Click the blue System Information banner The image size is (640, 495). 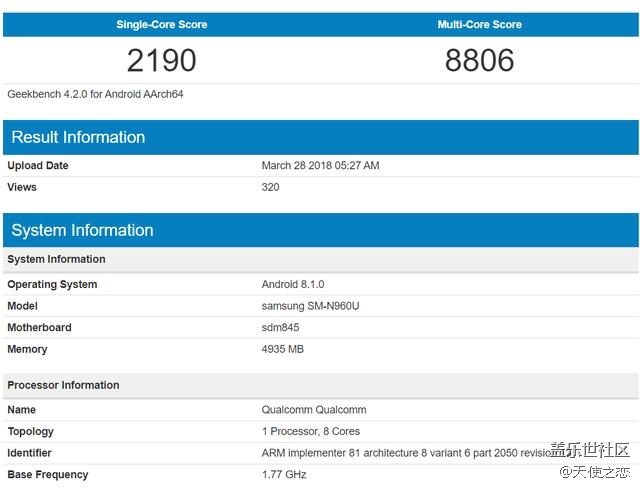321,230
